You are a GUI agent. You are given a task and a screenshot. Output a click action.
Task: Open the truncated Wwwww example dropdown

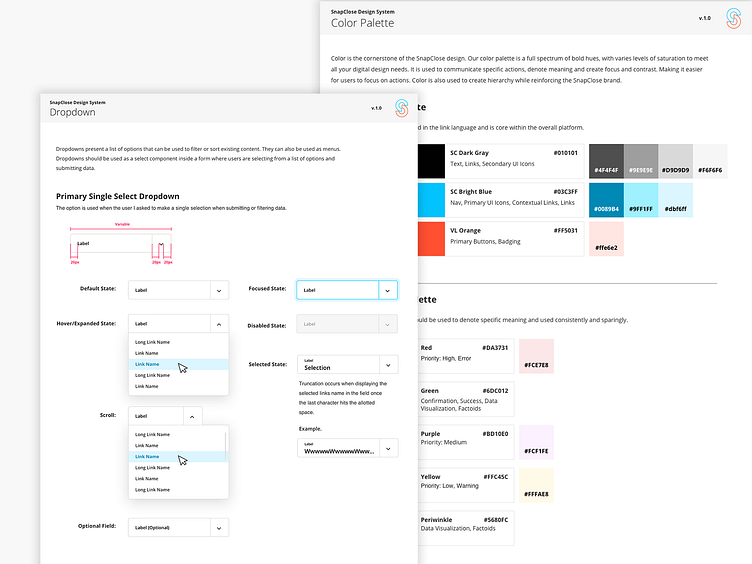point(388,448)
